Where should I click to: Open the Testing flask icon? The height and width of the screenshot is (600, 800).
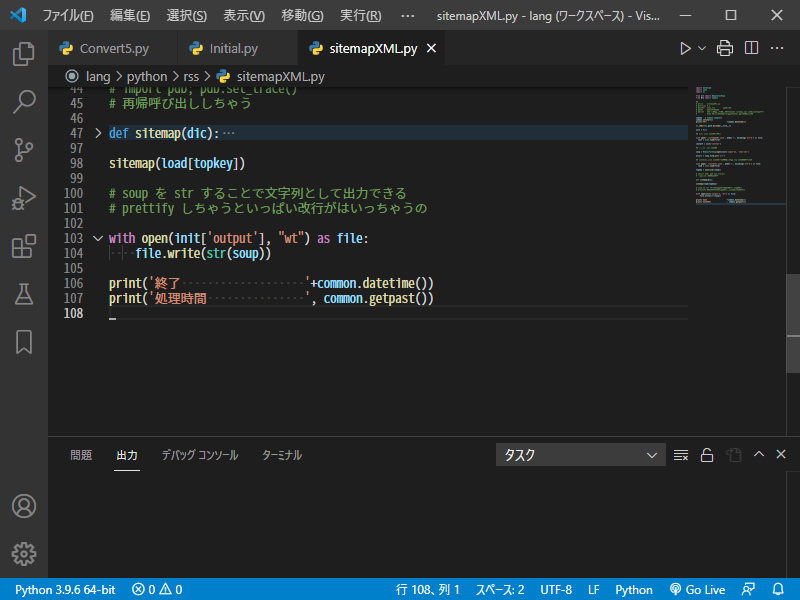[x=24, y=294]
